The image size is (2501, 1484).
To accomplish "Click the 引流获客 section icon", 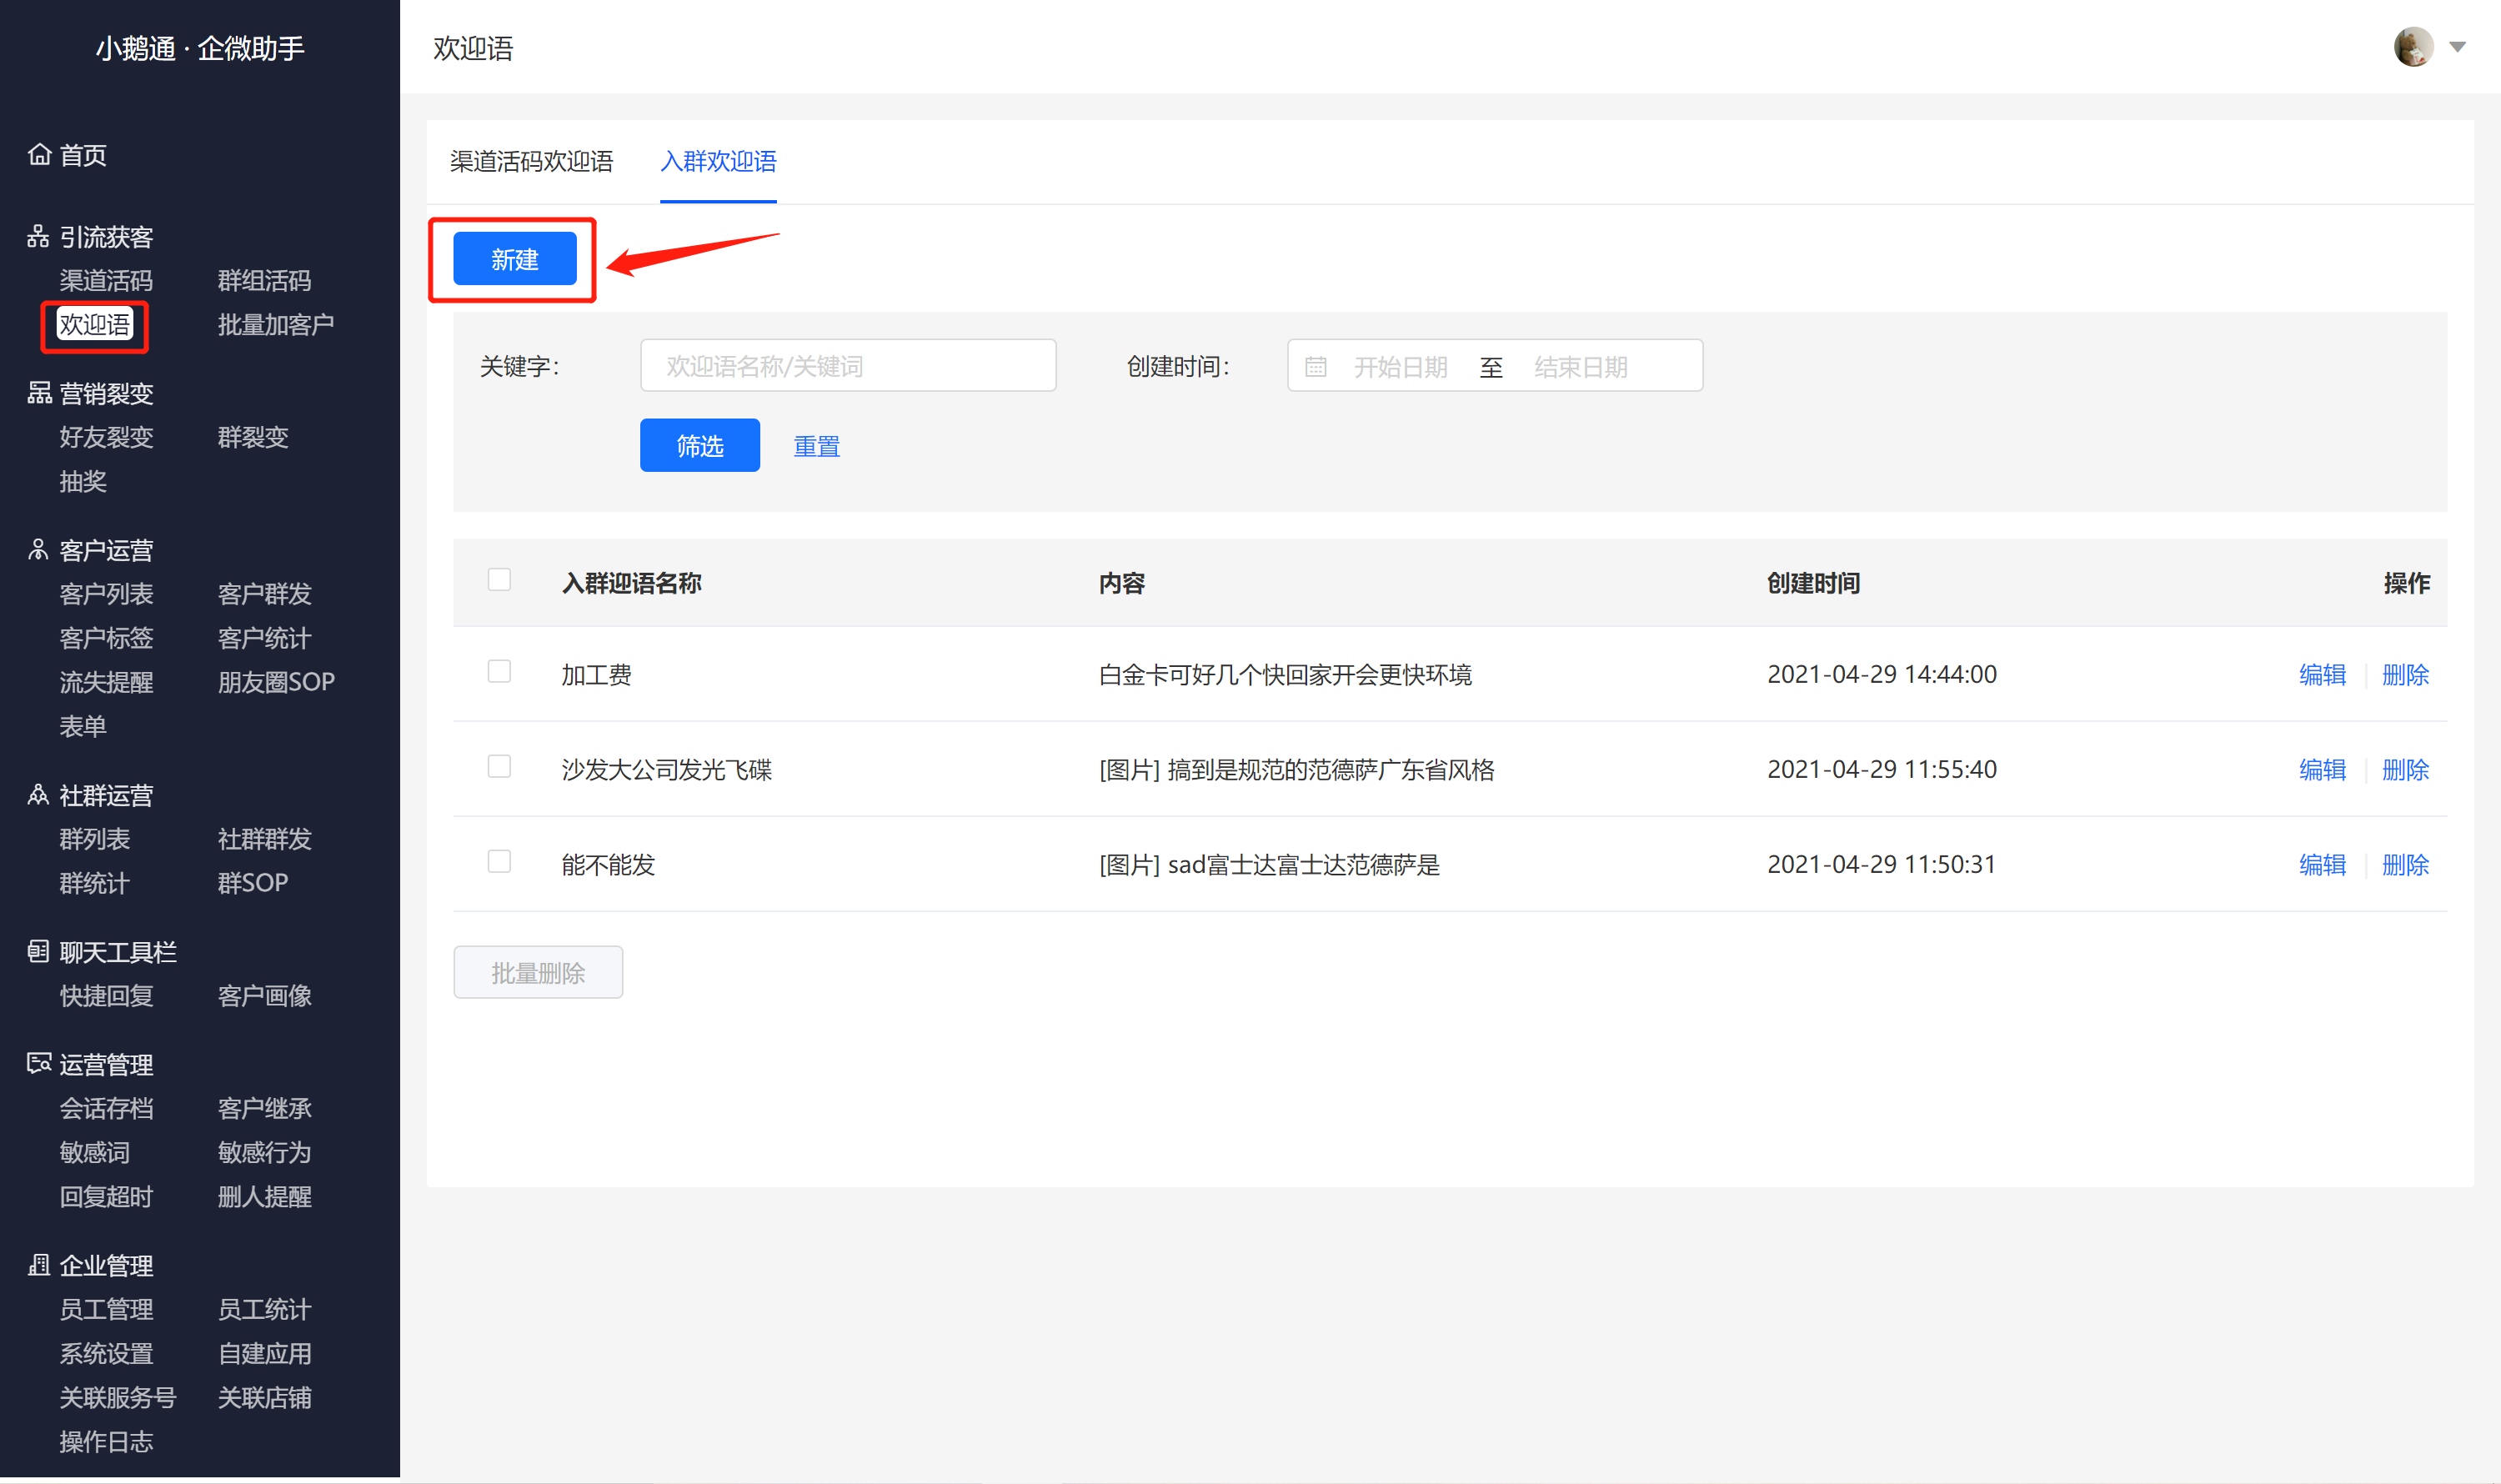I will pyautogui.click(x=38, y=236).
